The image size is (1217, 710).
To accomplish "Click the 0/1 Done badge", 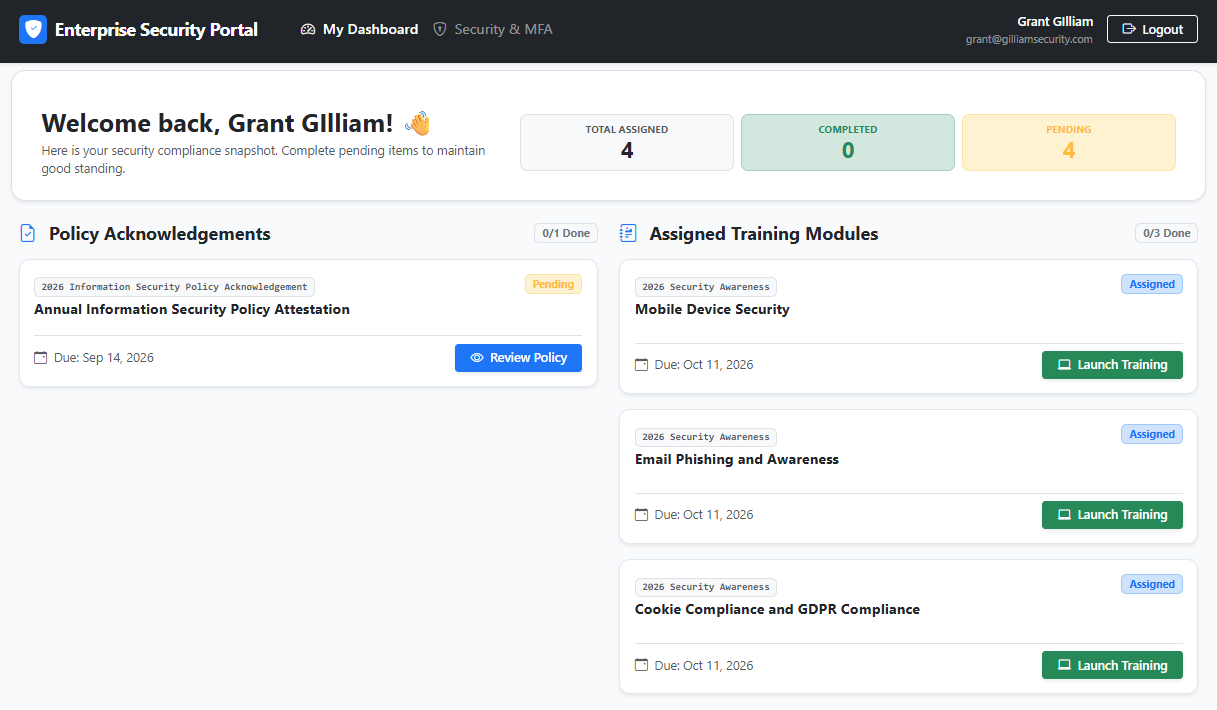I will point(566,233).
